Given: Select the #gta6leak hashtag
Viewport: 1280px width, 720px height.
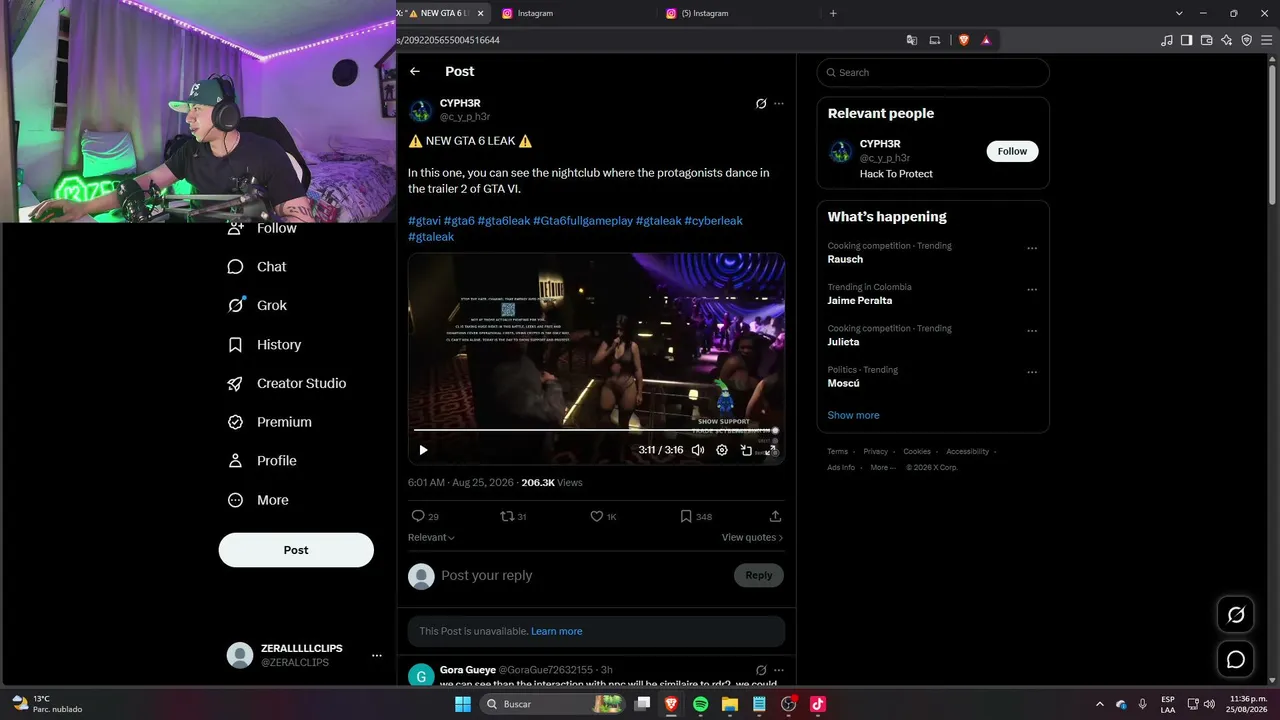Looking at the screenshot, I should click(x=504, y=221).
